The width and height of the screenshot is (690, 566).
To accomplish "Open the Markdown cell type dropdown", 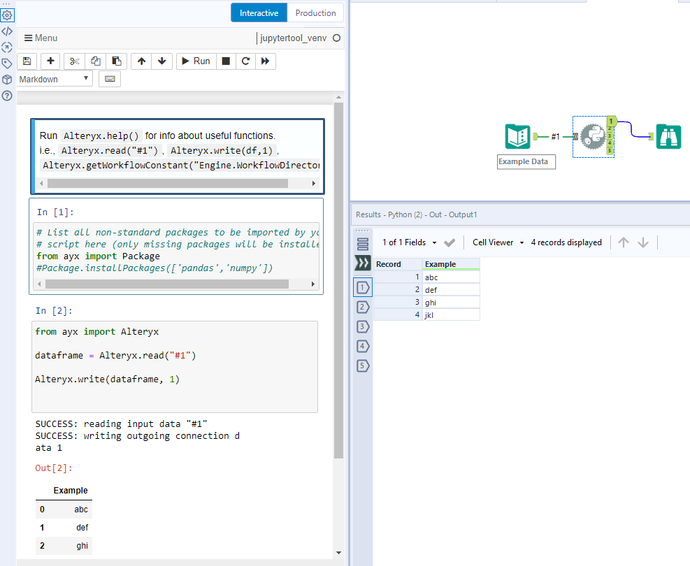I will [x=54, y=79].
